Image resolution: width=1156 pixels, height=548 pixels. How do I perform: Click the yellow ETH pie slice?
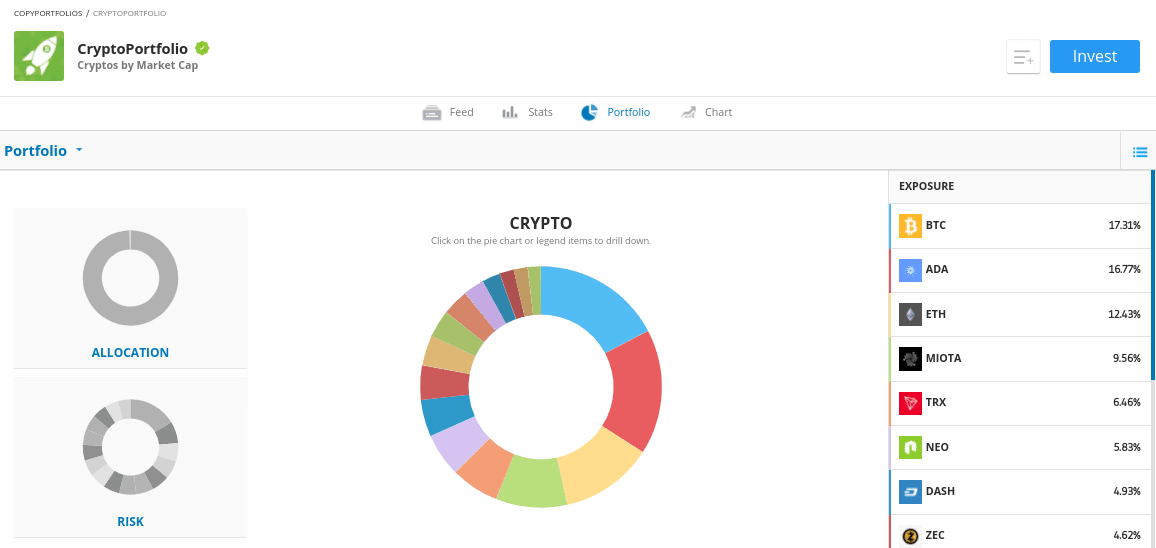coord(597,469)
